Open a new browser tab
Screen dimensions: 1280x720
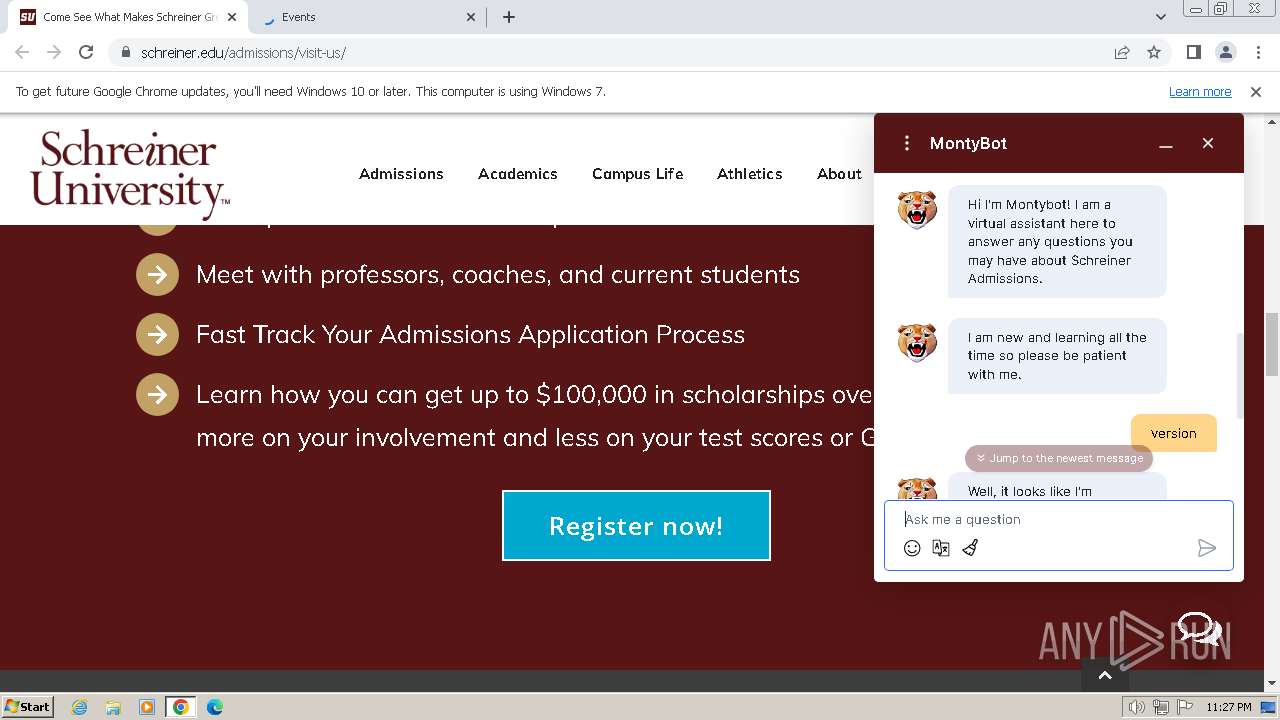coord(509,17)
